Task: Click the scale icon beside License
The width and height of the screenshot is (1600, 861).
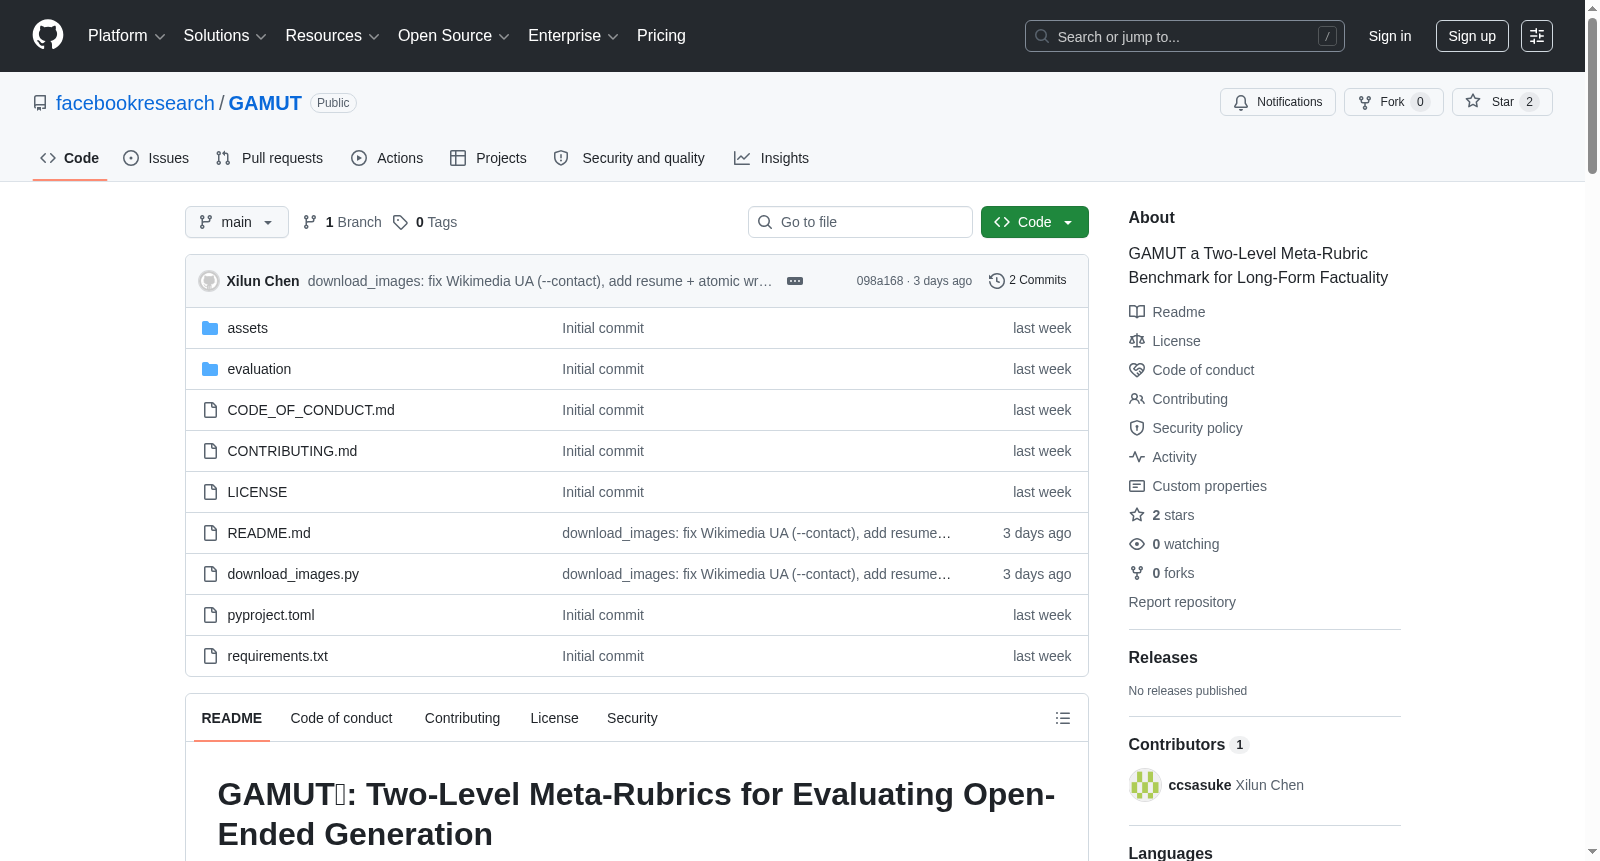Action: click(1137, 341)
